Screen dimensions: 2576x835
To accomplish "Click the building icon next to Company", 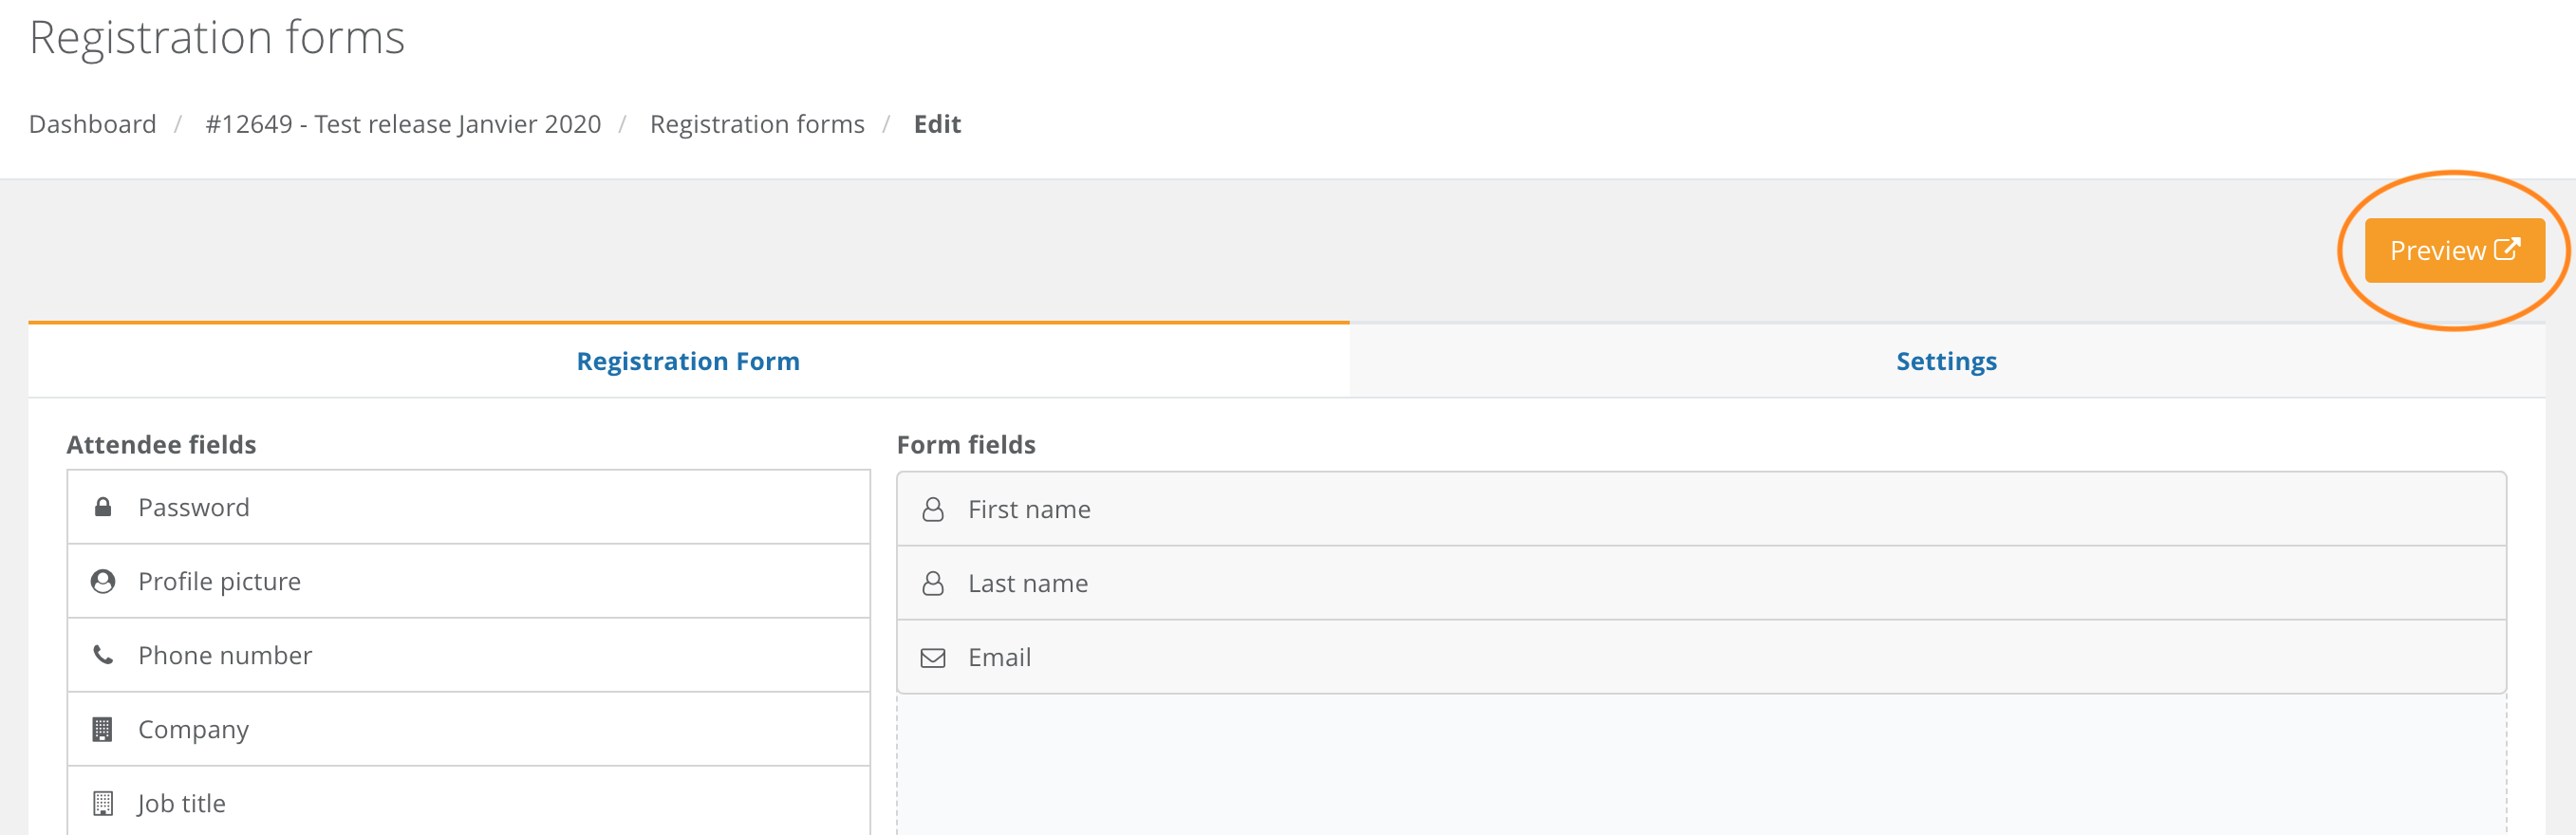I will click(103, 729).
